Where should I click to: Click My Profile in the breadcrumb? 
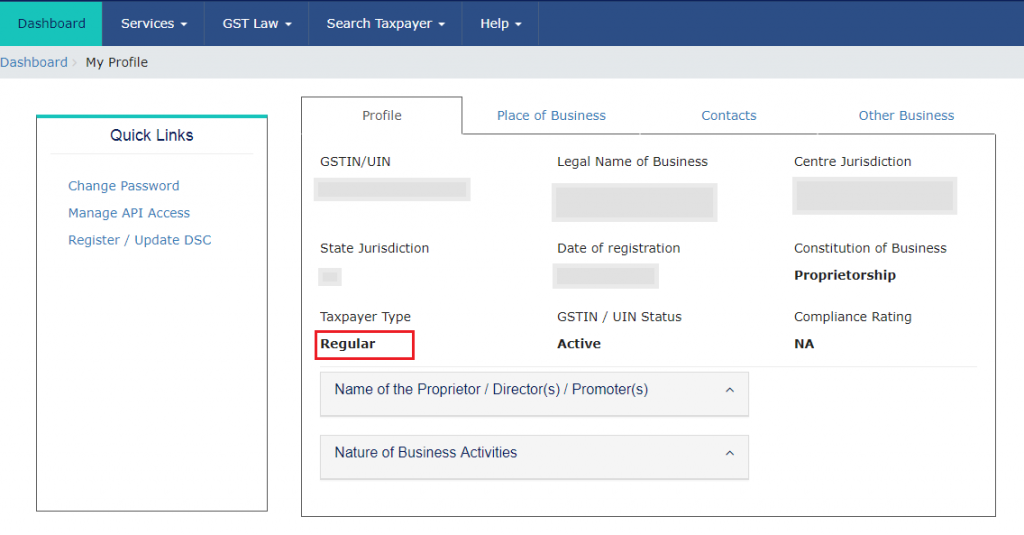click(x=116, y=62)
